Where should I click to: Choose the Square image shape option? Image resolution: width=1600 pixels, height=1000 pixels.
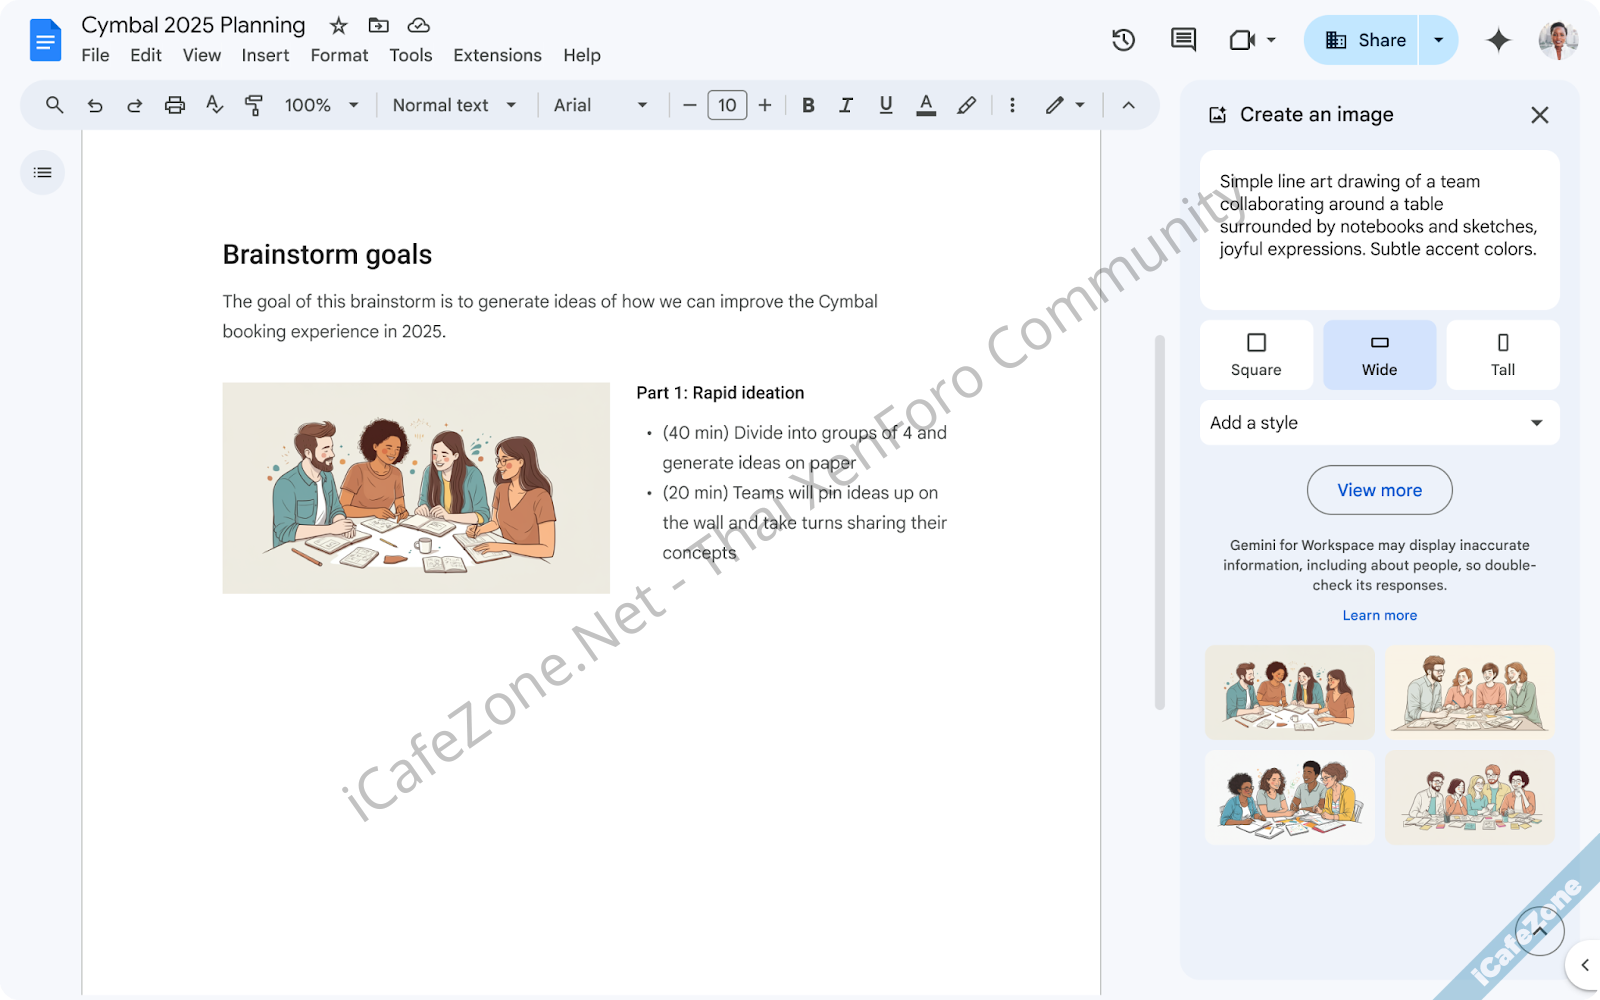coord(1256,355)
